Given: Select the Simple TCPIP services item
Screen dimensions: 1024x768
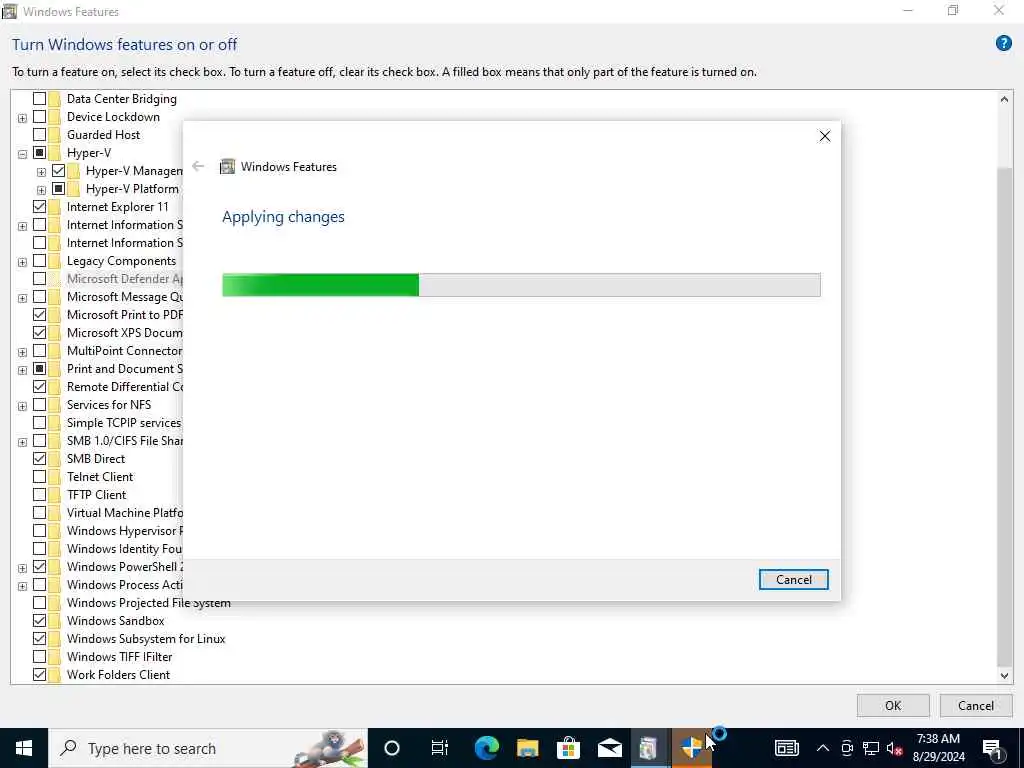Looking at the screenshot, I should (x=123, y=423).
